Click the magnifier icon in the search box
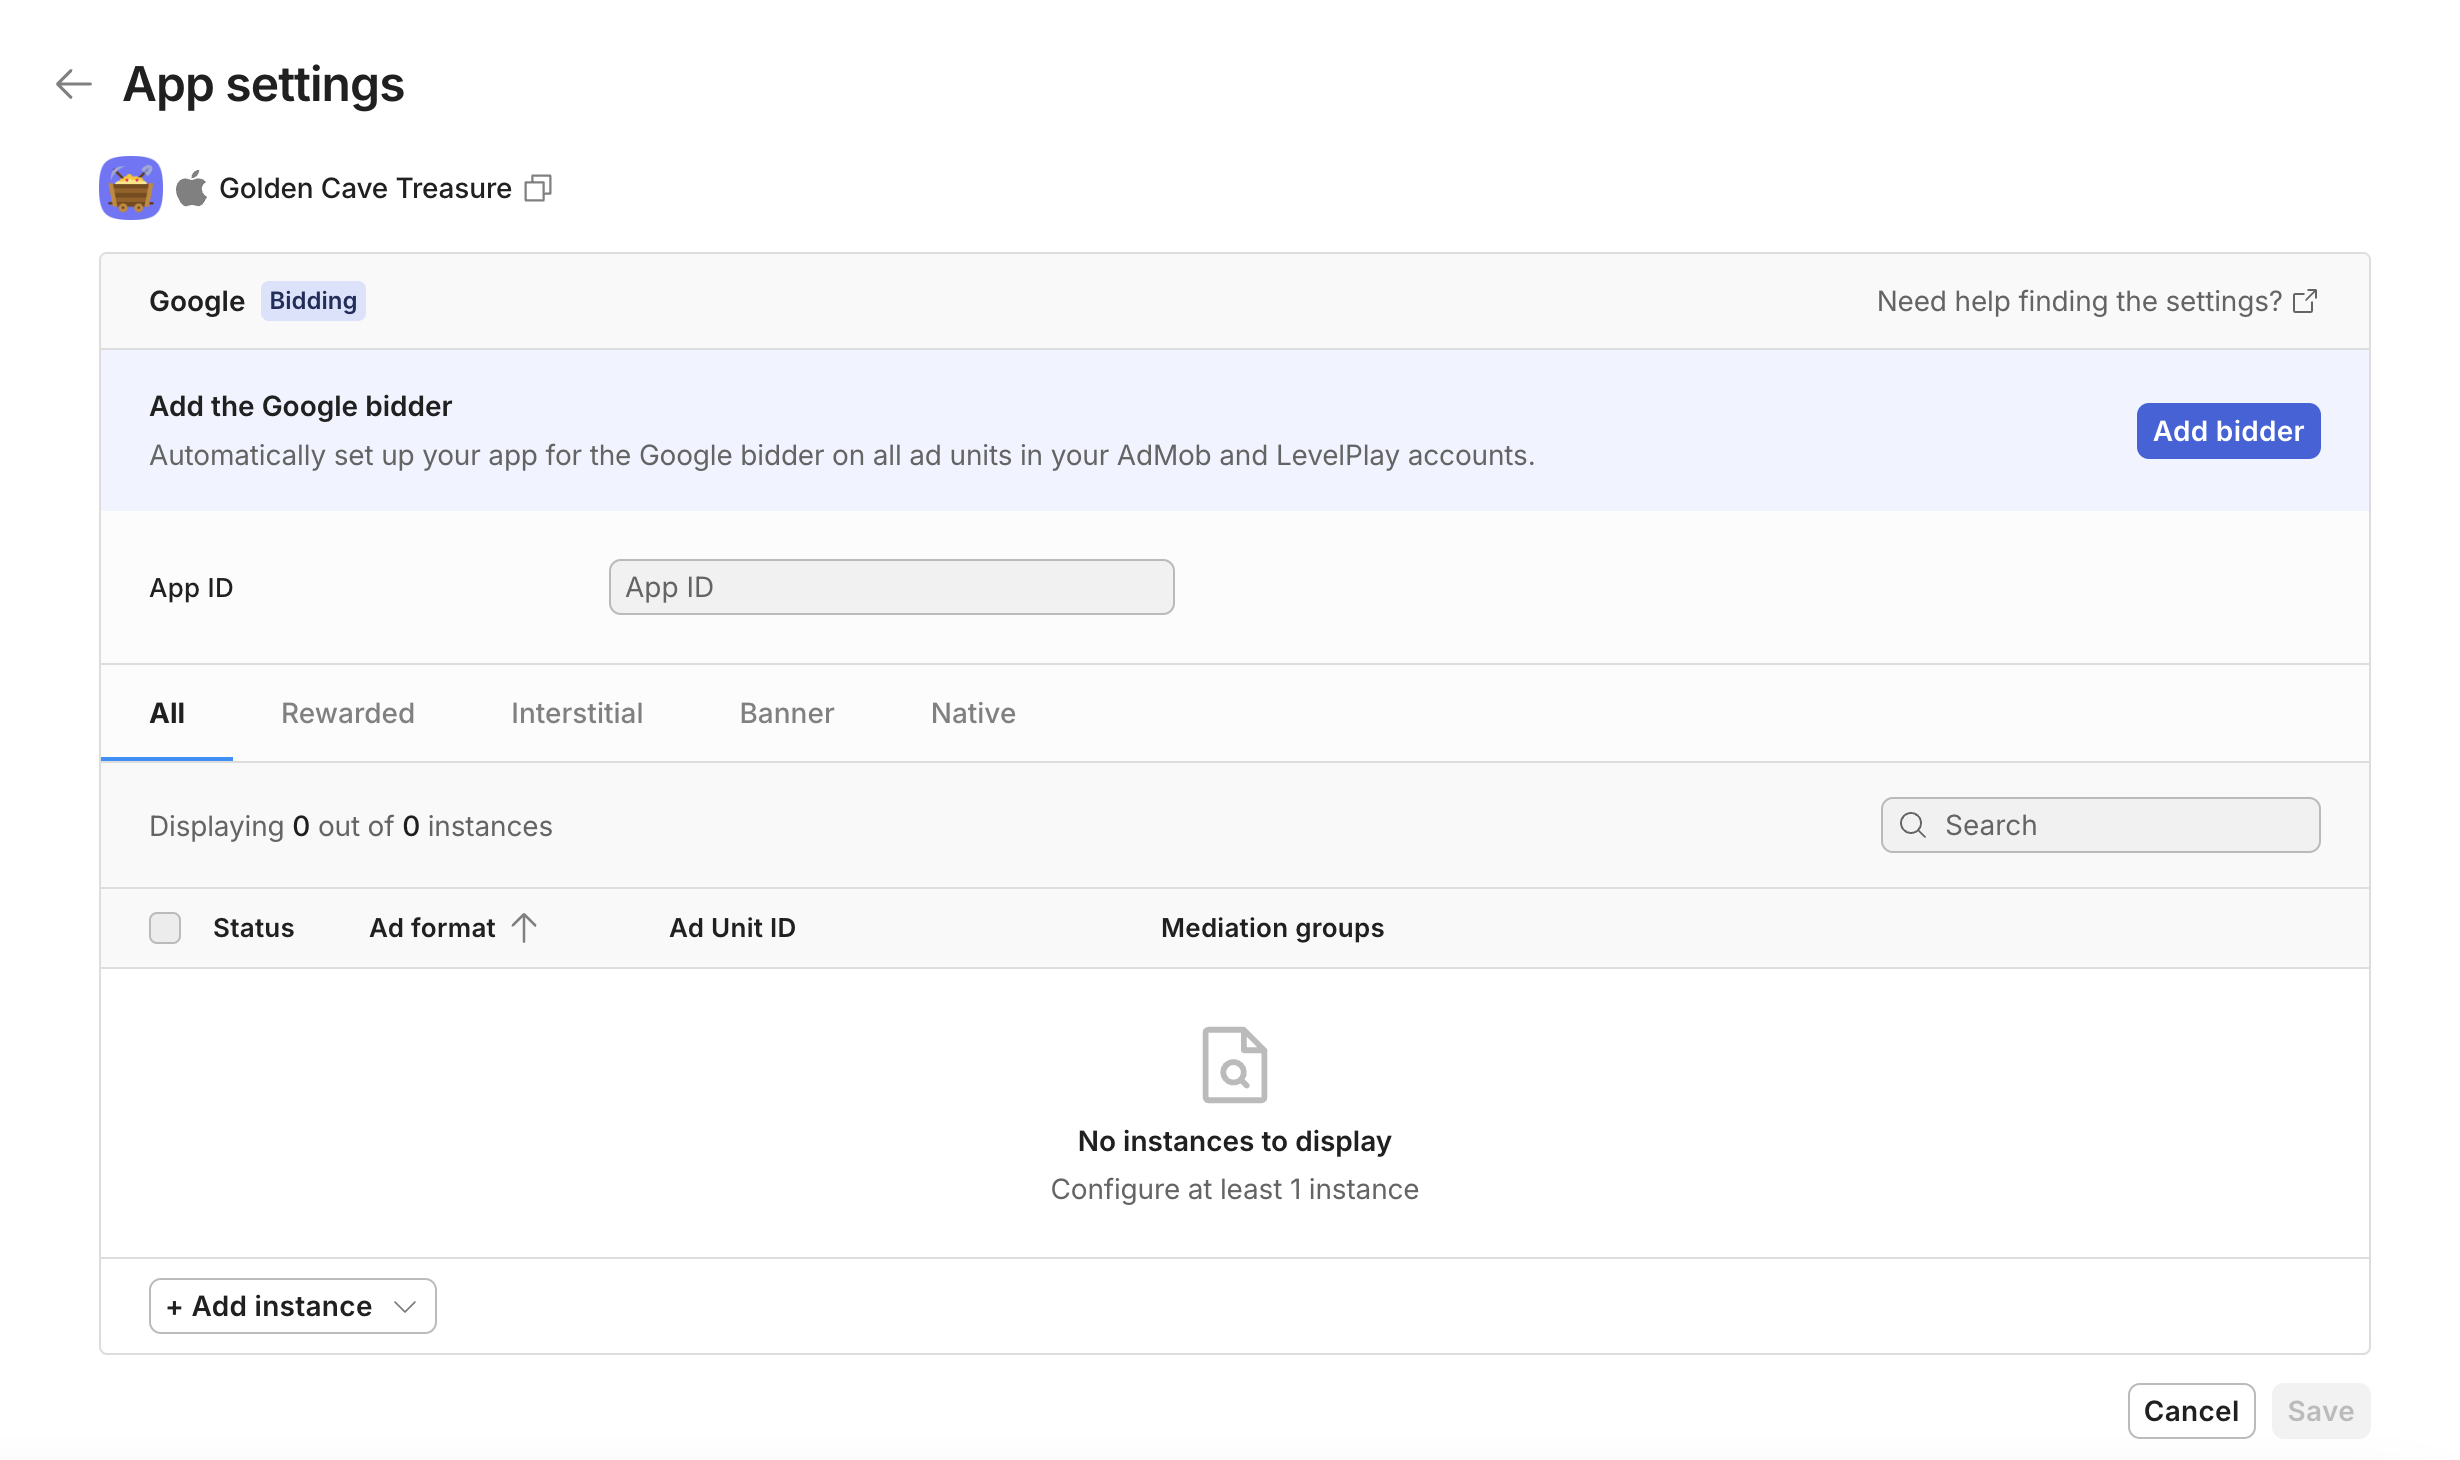The image size is (2460, 1460). pyautogui.click(x=1912, y=825)
